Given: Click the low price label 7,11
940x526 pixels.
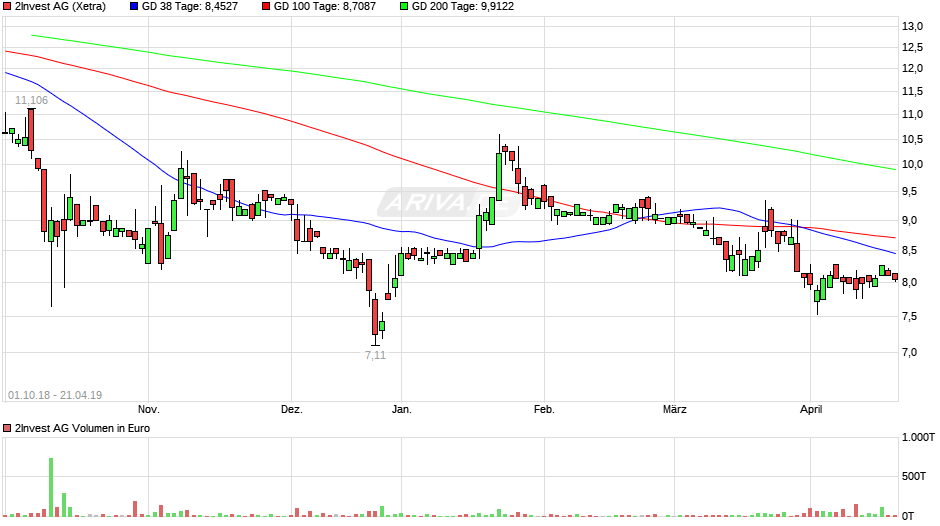Looking at the screenshot, I should point(375,355).
